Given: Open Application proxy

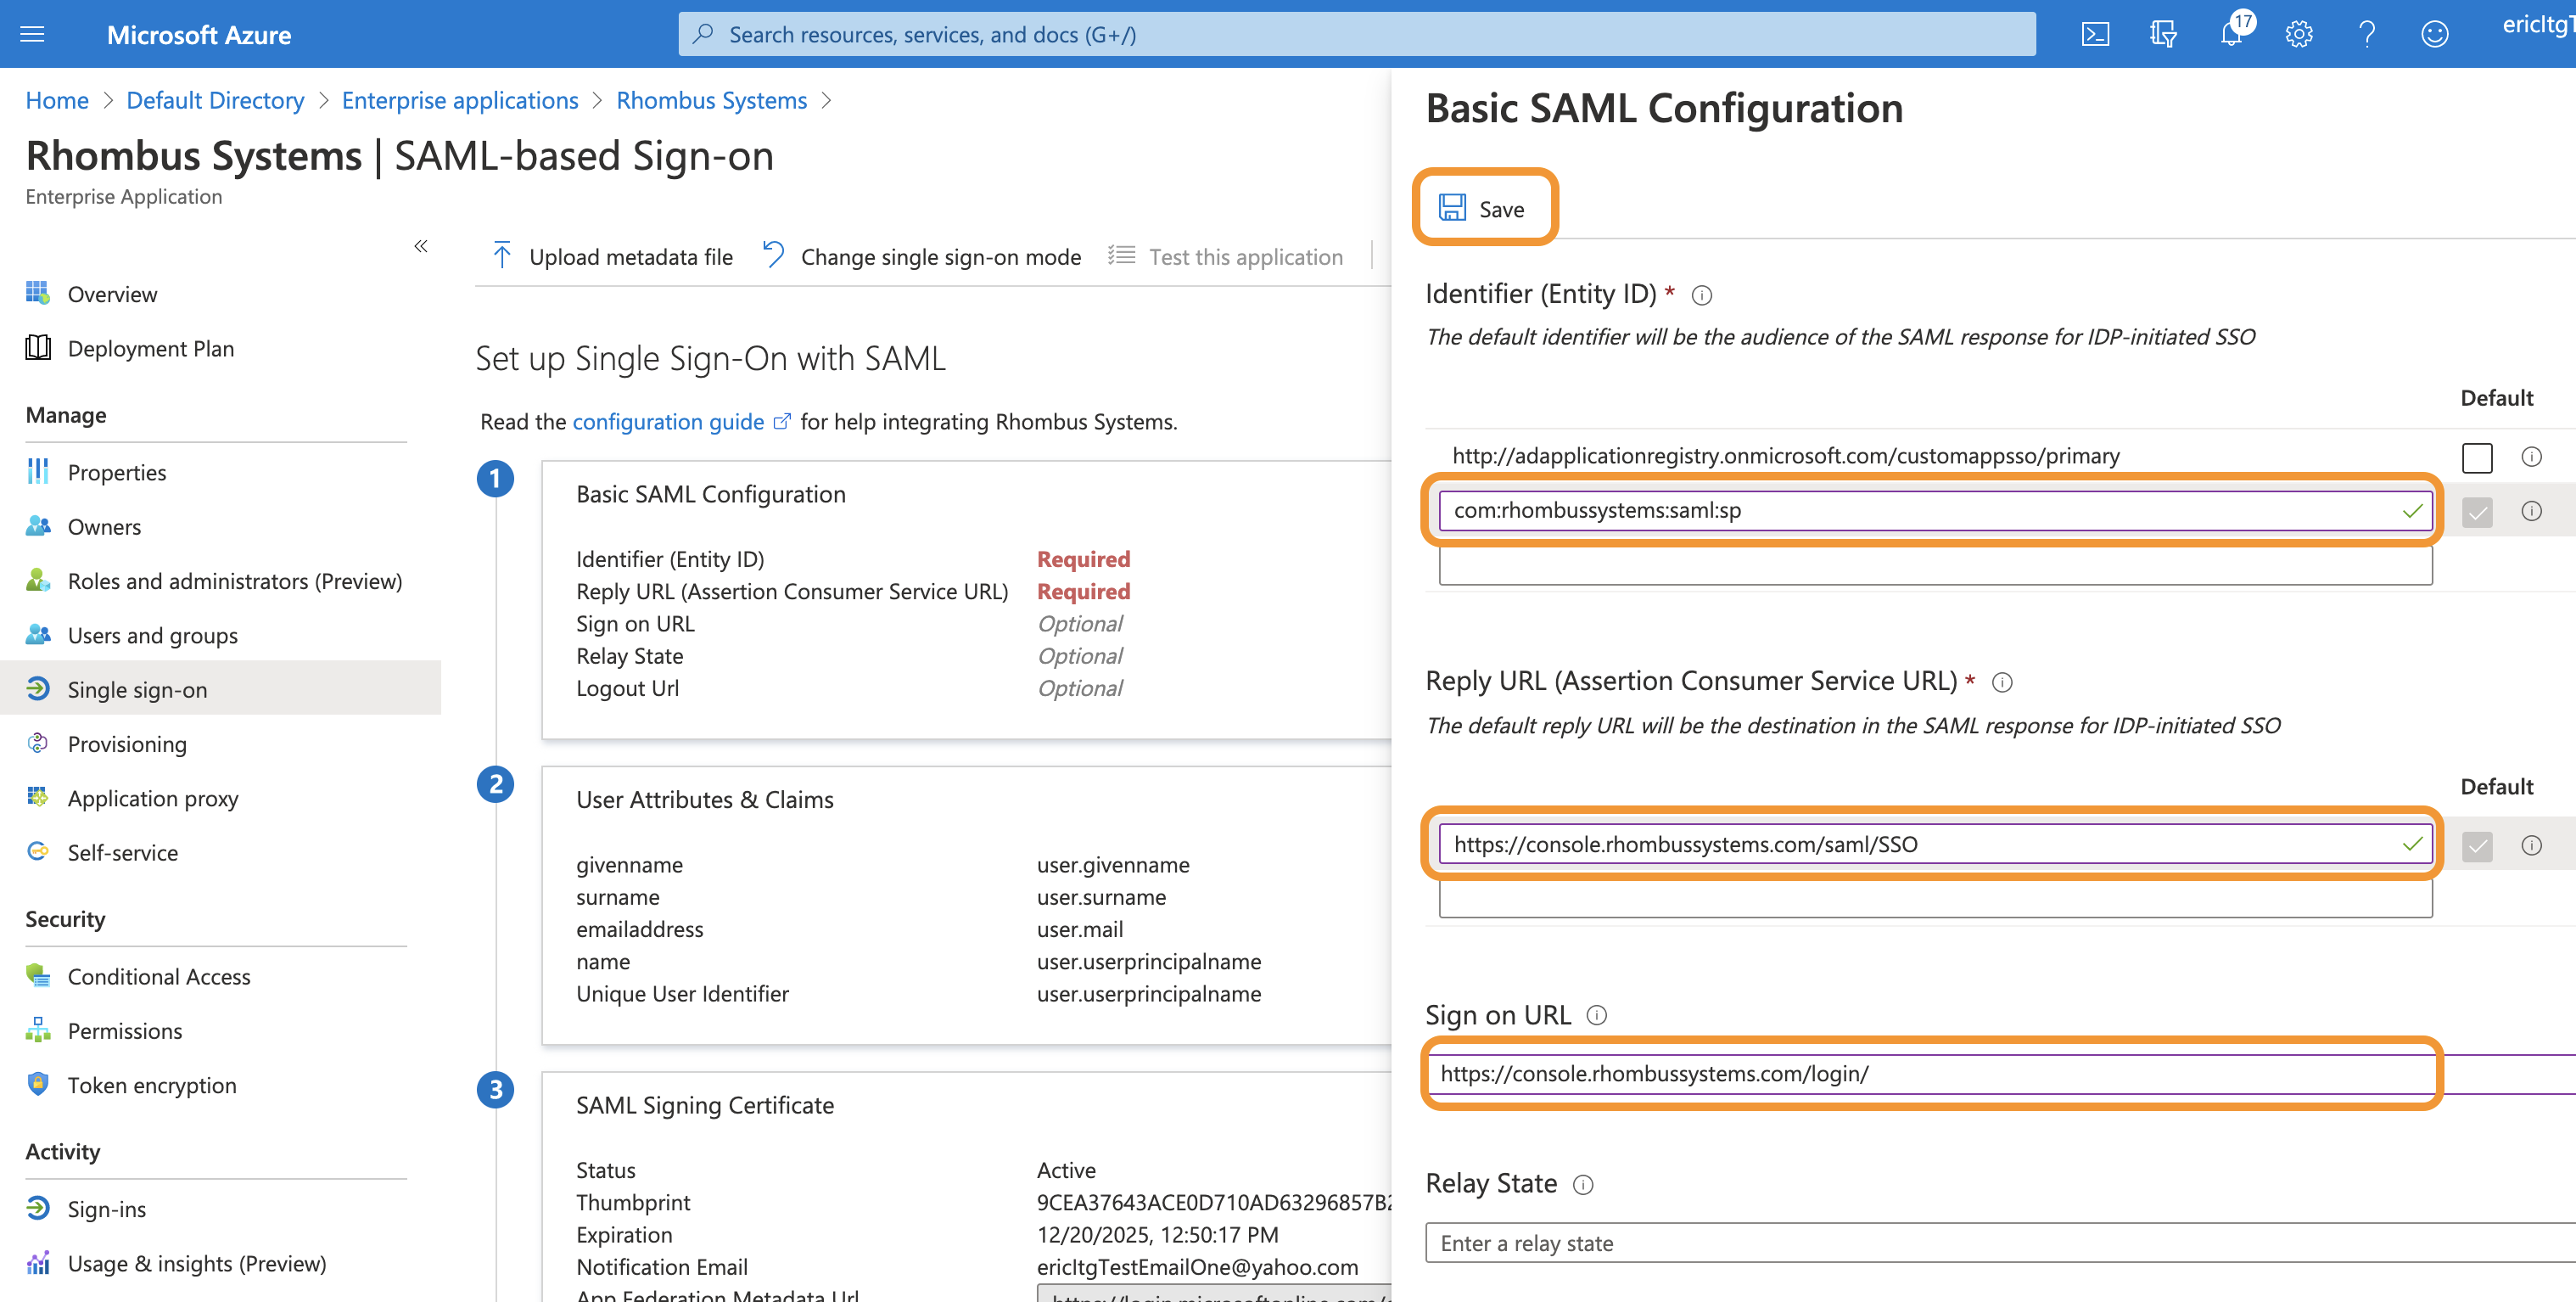Looking at the screenshot, I should tap(152, 798).
